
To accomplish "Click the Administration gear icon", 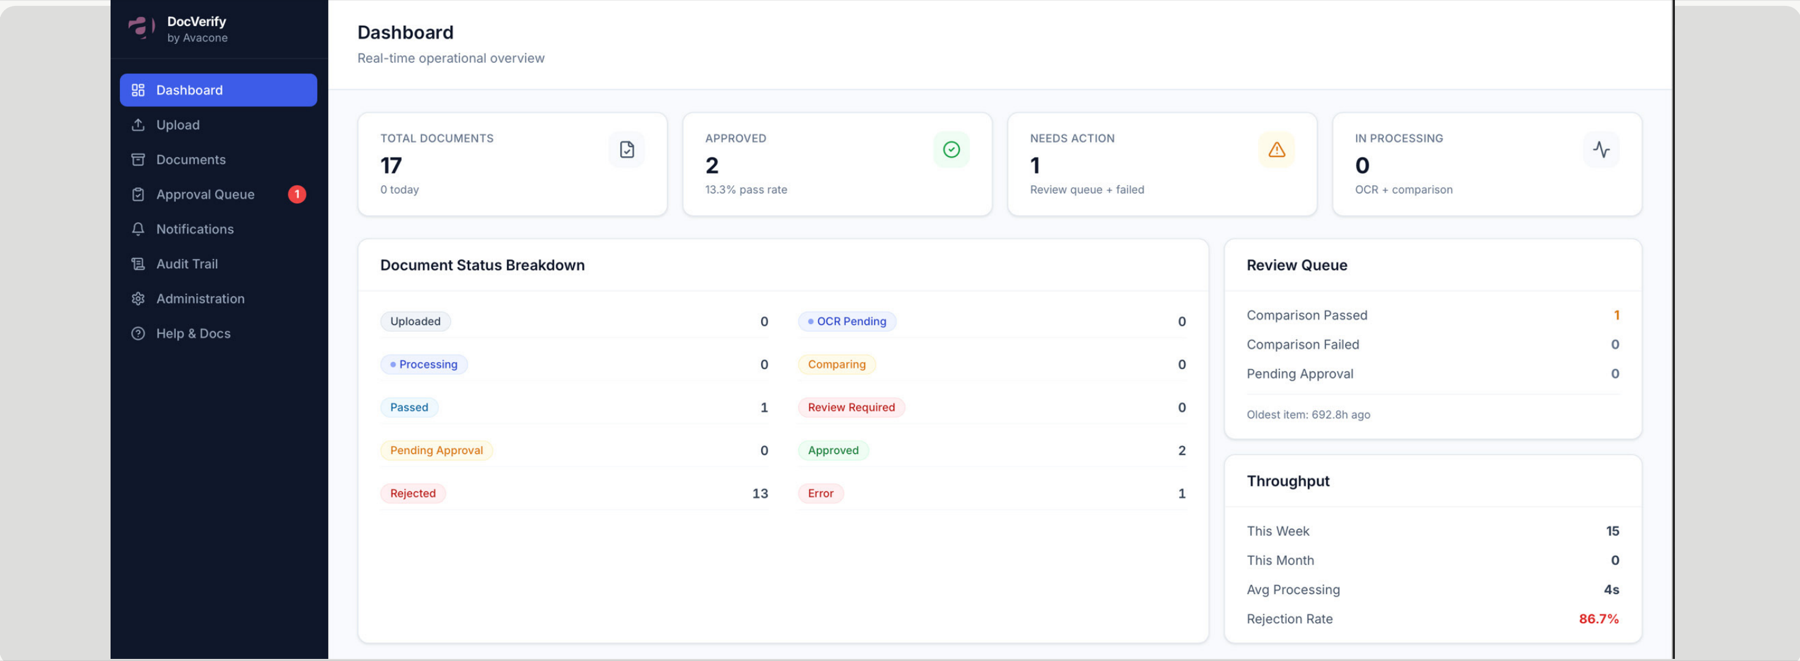I will (x=138, y=299).
